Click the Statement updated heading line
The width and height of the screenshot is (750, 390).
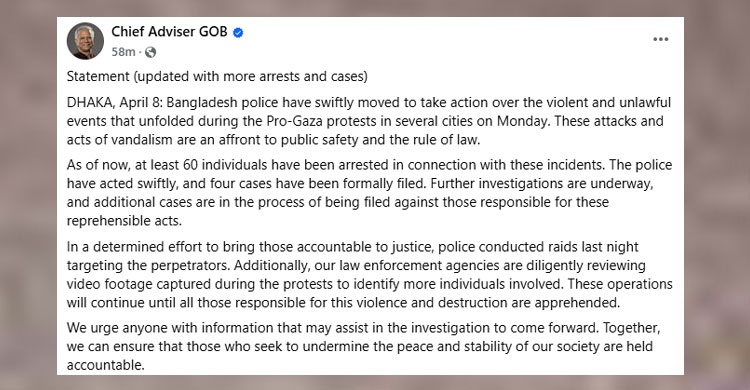pos(217,77)
